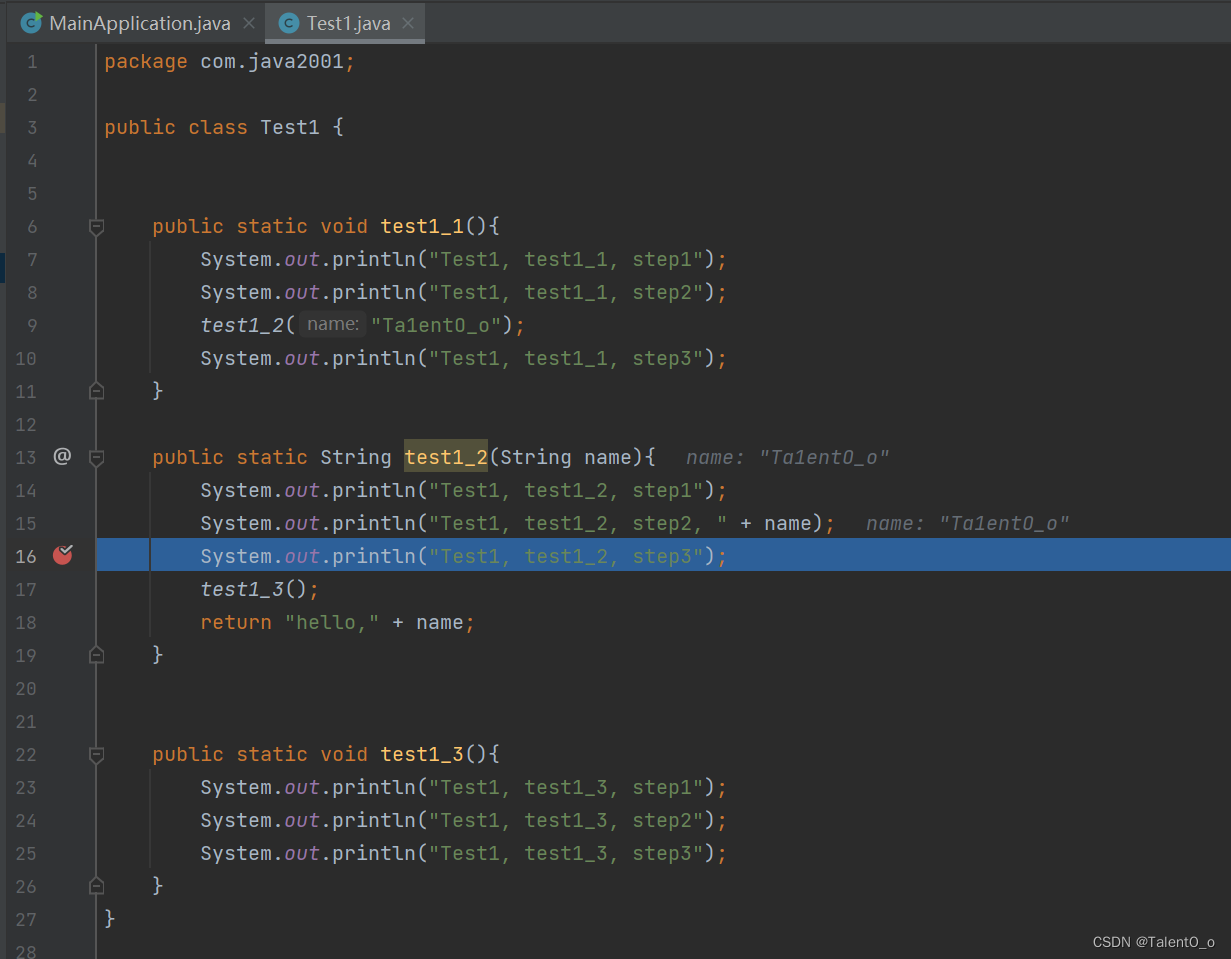
Task: Click the "Test1, test1_1, step2" string
Action: tap(567, 292)
